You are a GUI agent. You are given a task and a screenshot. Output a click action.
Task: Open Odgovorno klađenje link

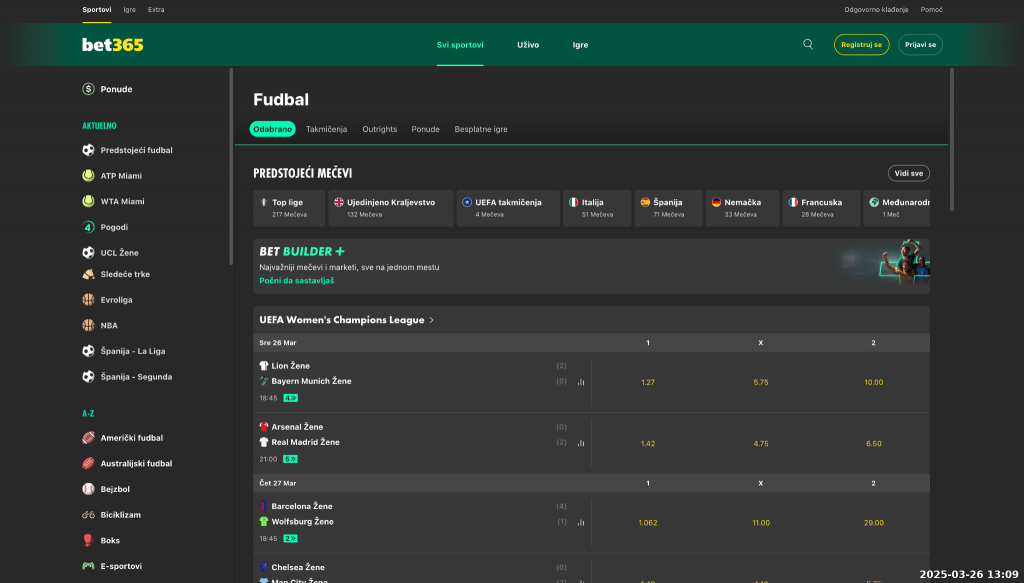876,10
